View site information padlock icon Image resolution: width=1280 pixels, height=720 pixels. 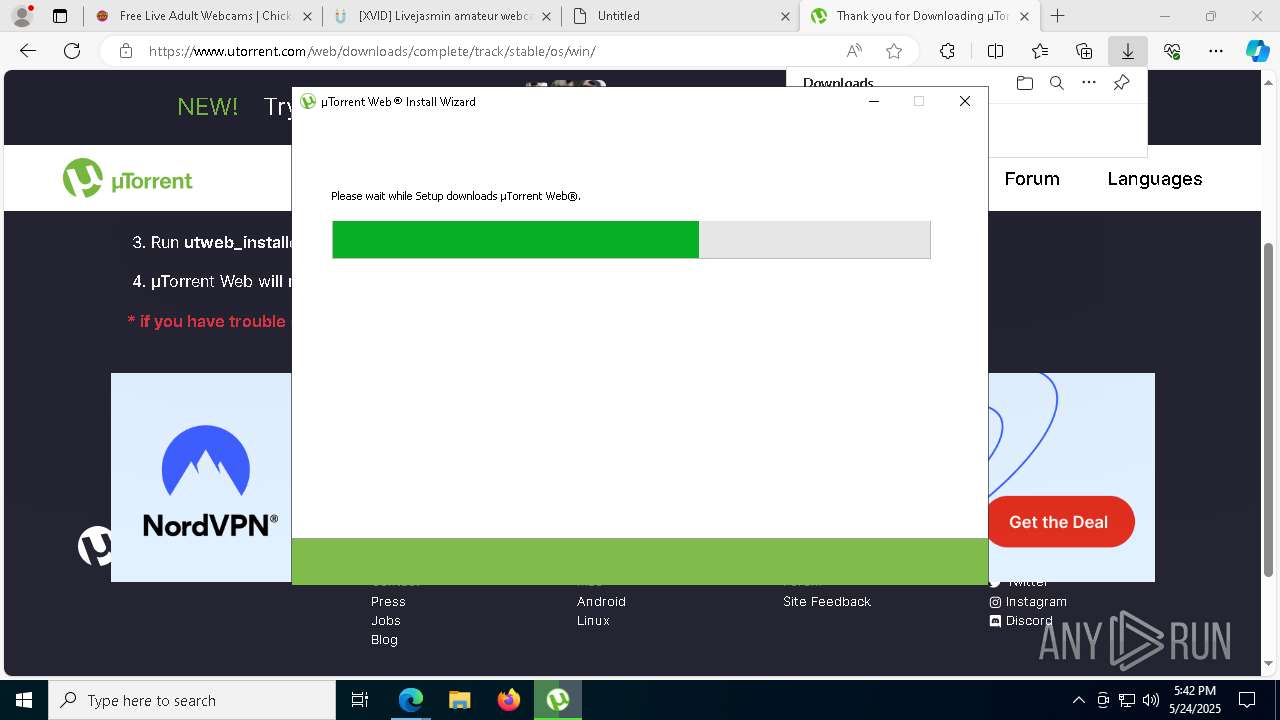coord(126,51)
